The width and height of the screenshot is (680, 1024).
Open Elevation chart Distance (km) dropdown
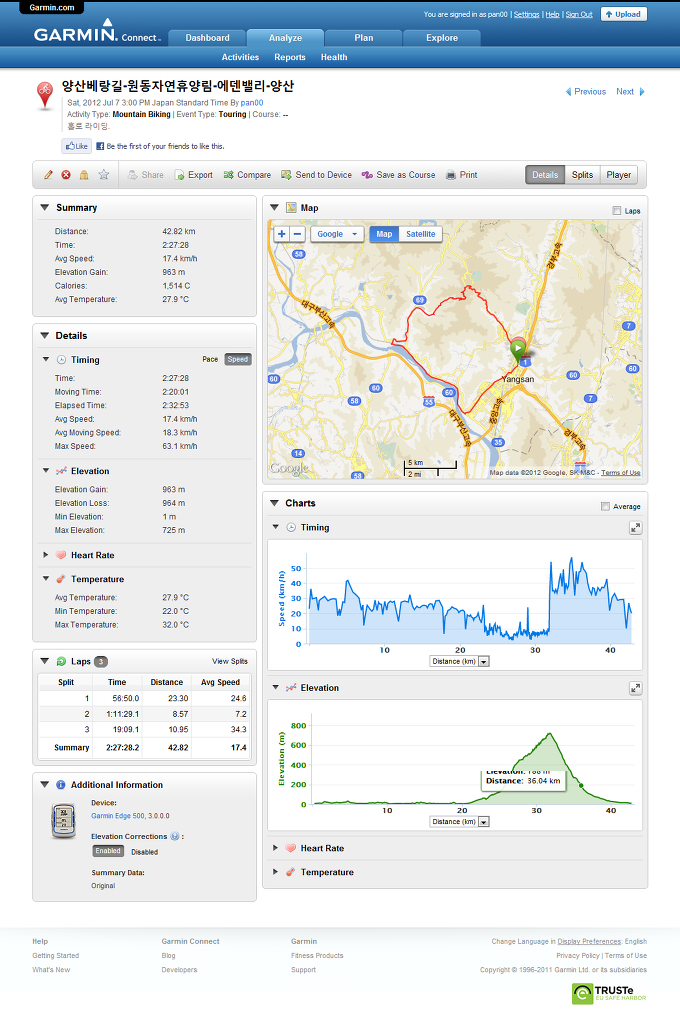pyautogui.click(x=459, y=822)
